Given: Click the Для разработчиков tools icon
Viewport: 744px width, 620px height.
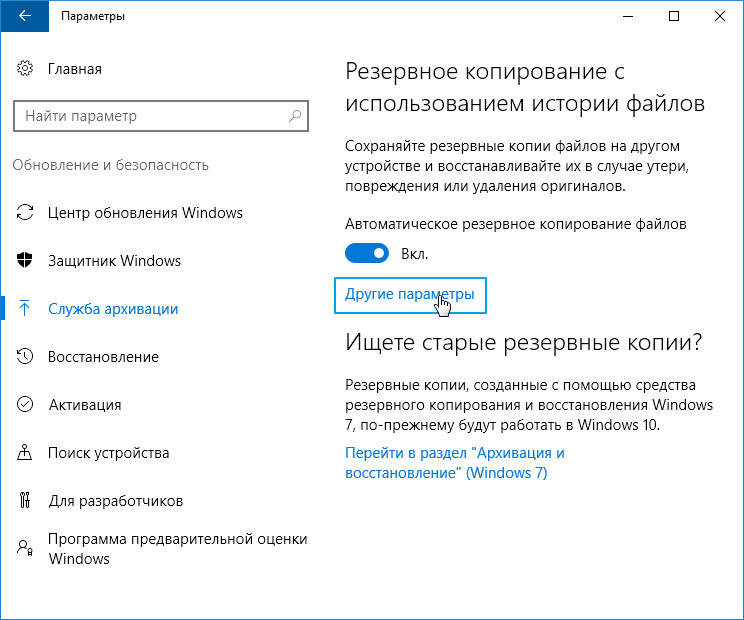Looking at the screenshot, I should [25, 501].
